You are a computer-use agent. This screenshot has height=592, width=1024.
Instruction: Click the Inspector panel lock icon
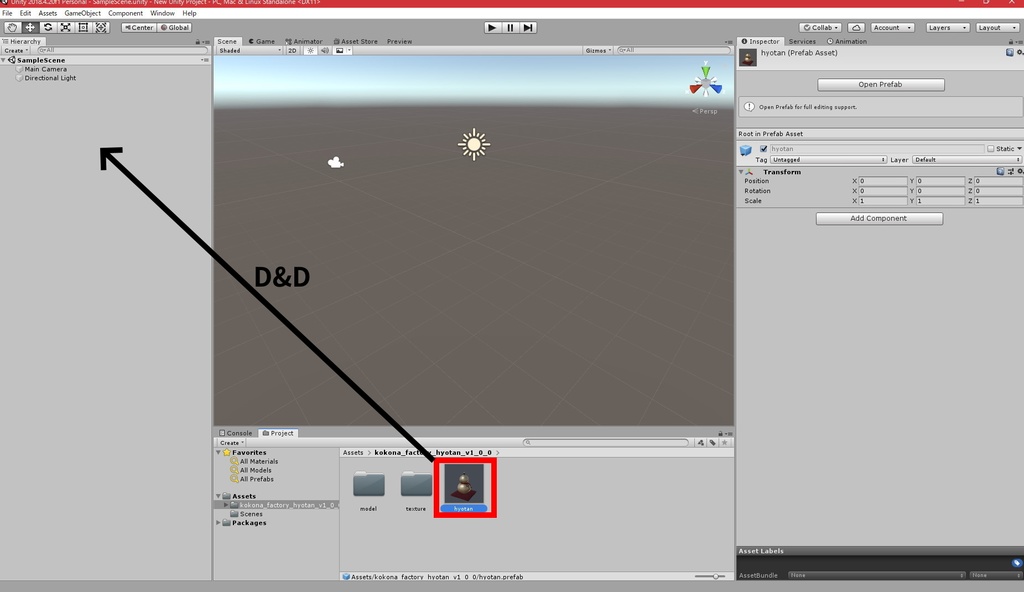pos(1011,41)
